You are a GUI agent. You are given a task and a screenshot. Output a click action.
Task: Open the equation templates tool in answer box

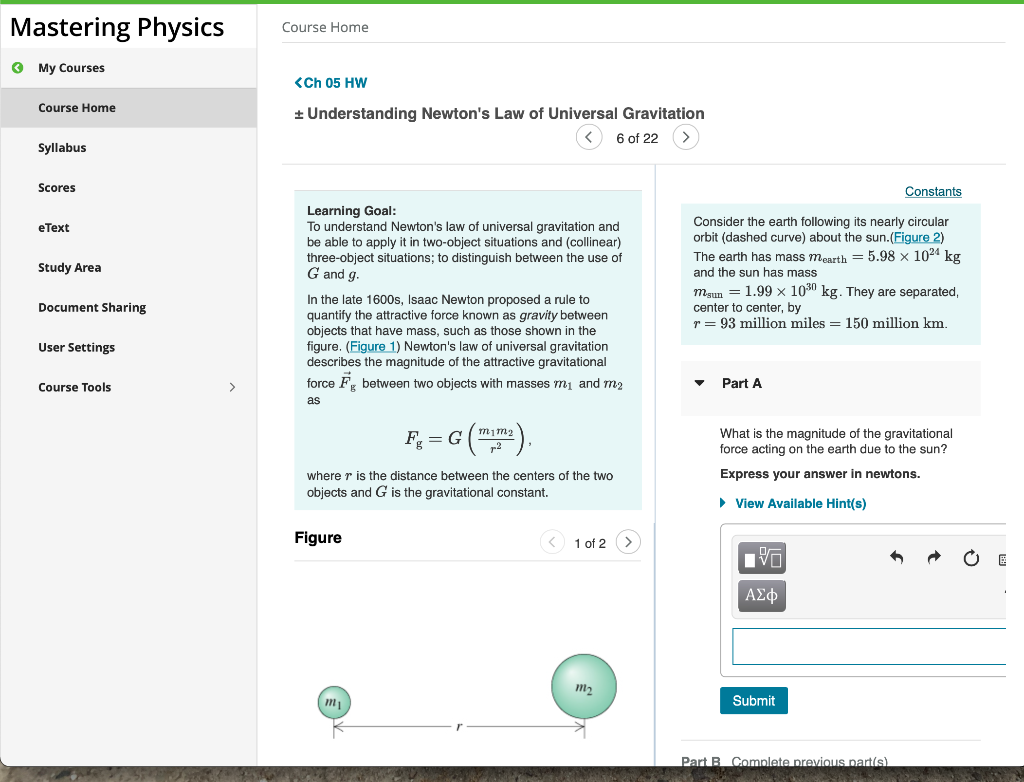(761, 558)
